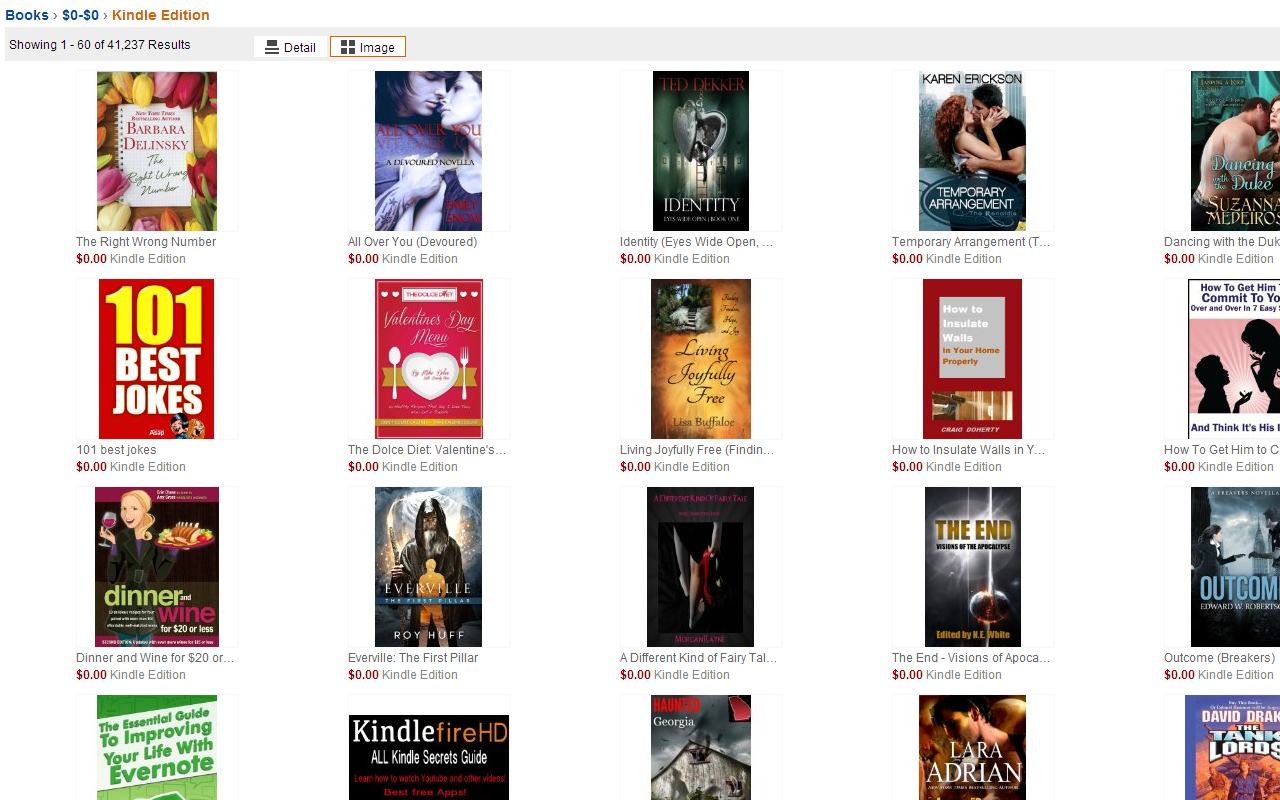The width and height of the screenshot is (1280, 800).
Task: Click Kindle Edition under Identity
Action: point(692,259)
